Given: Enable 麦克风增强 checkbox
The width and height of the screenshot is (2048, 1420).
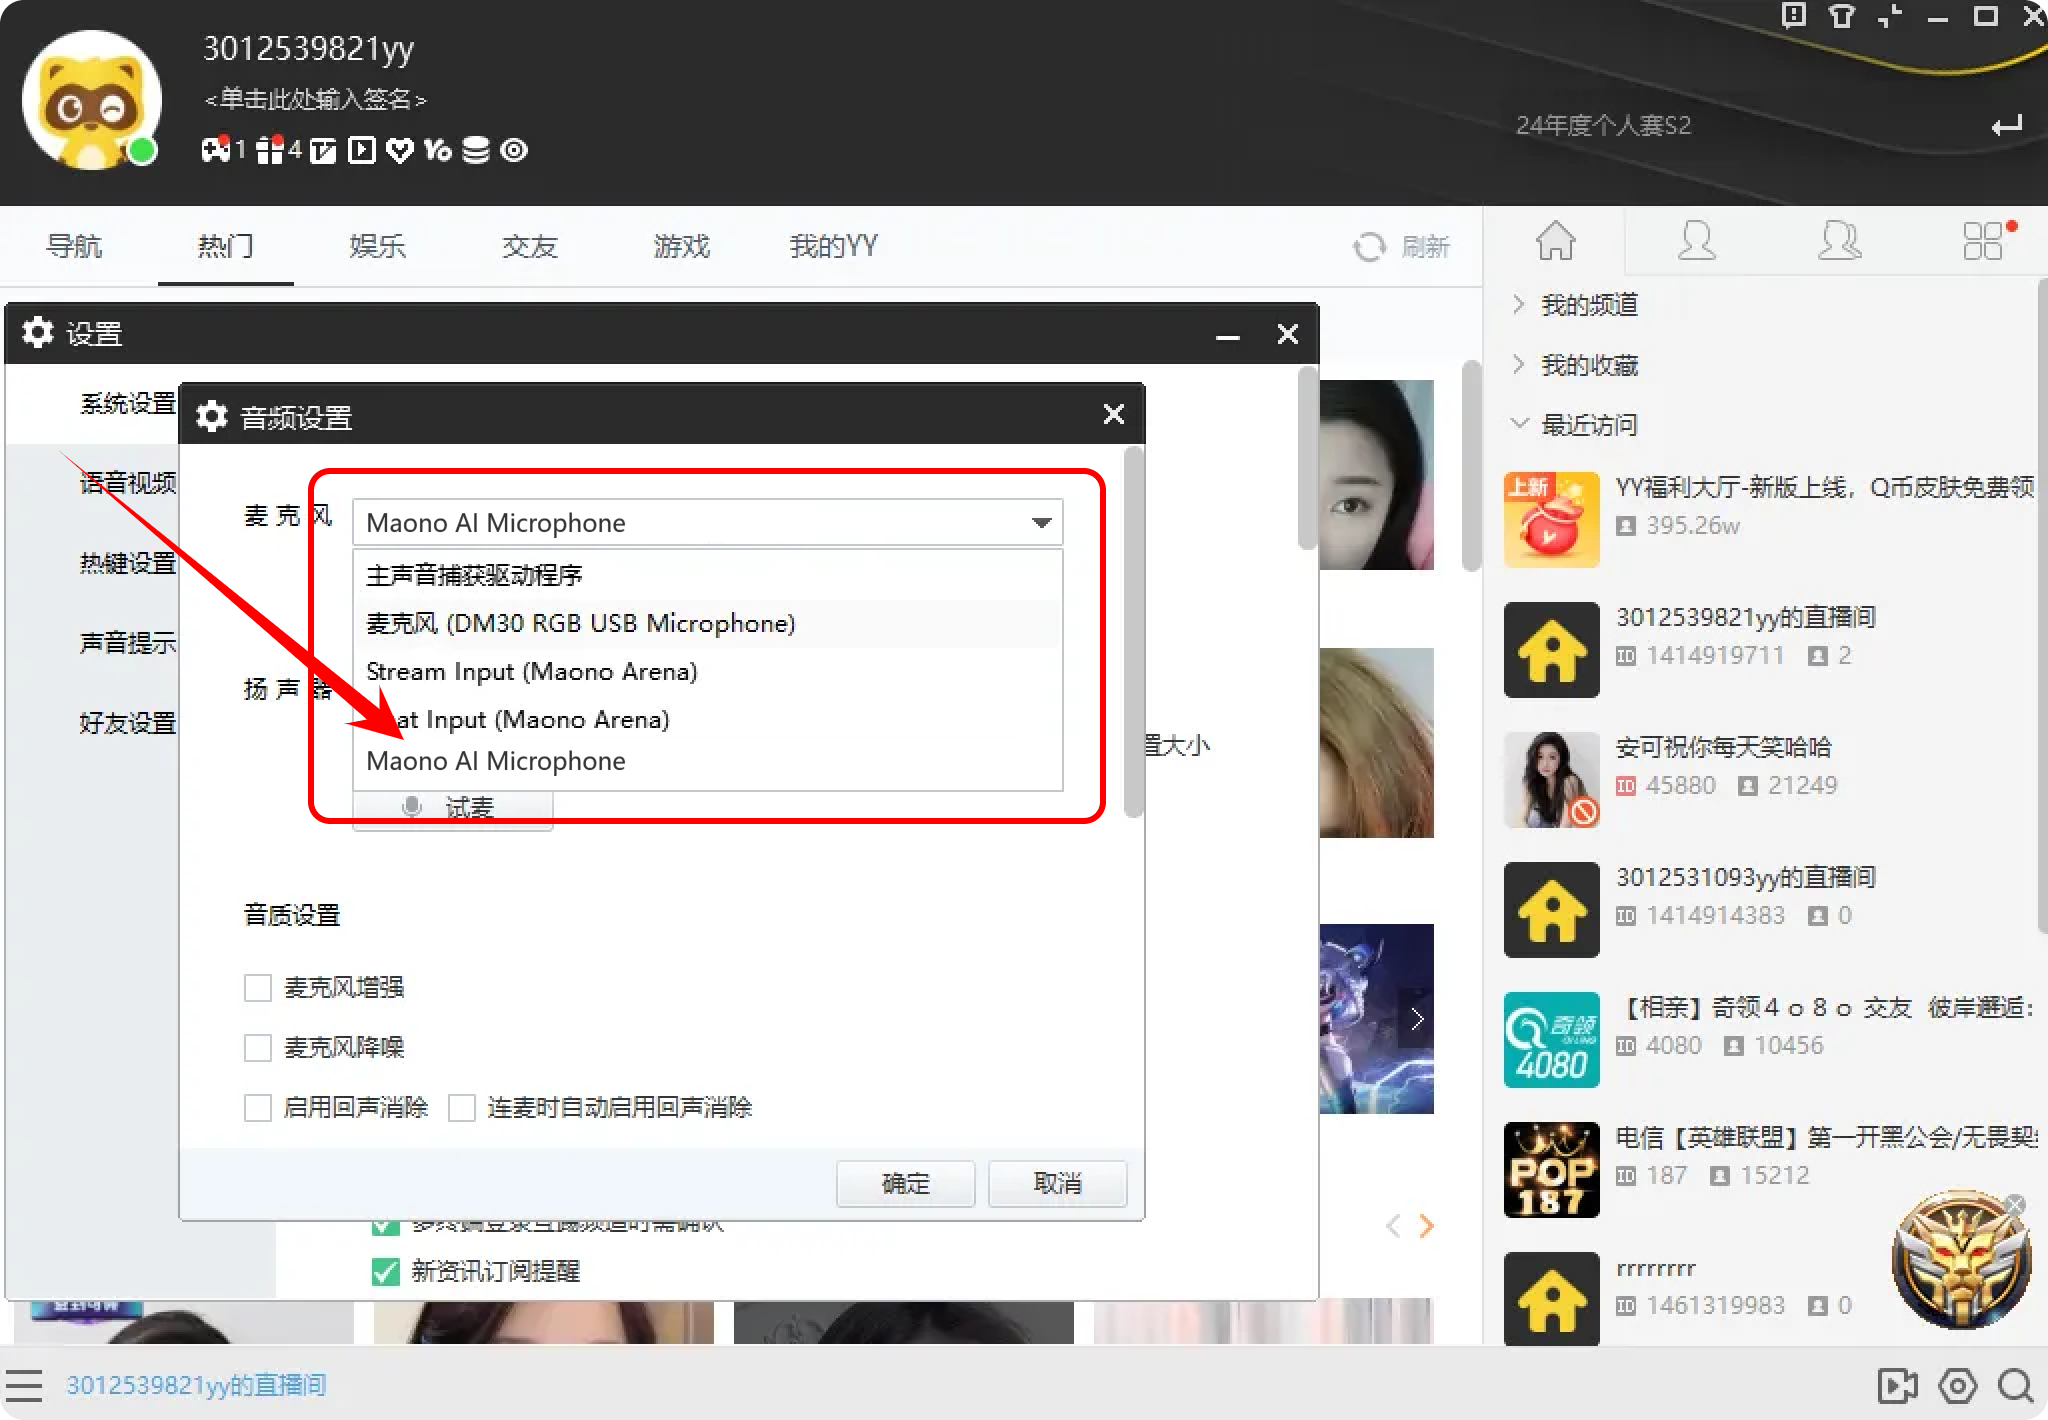Looking at the screenshot, I should tap(258, 988).
